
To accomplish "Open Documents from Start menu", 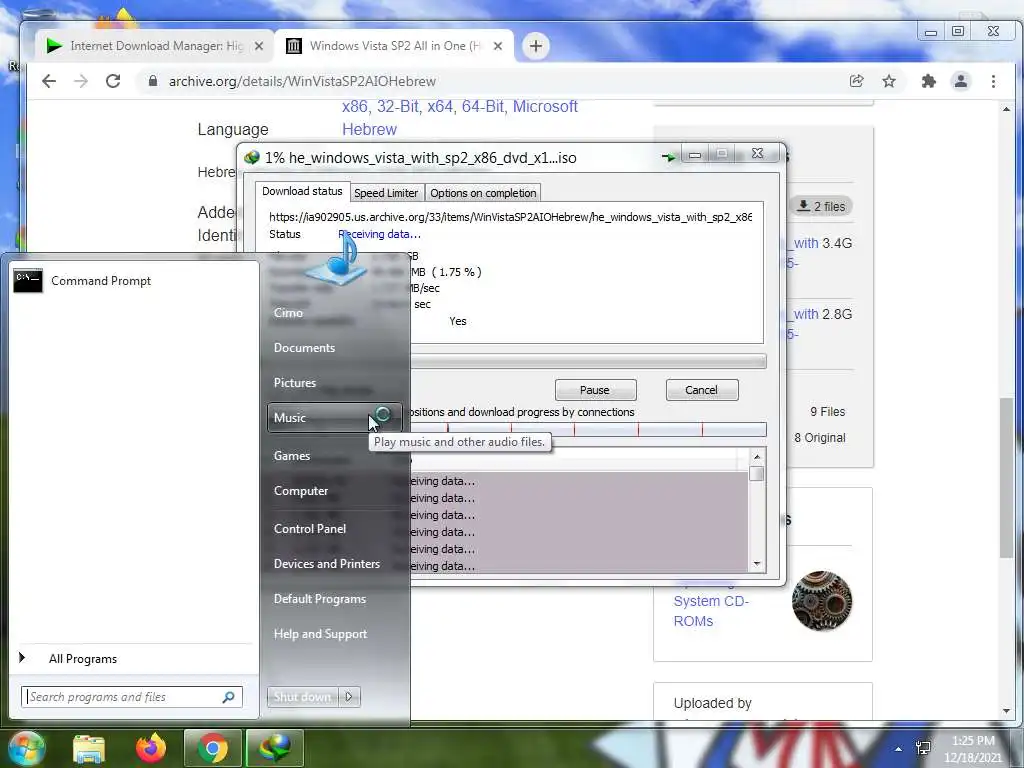I will 304,348.
